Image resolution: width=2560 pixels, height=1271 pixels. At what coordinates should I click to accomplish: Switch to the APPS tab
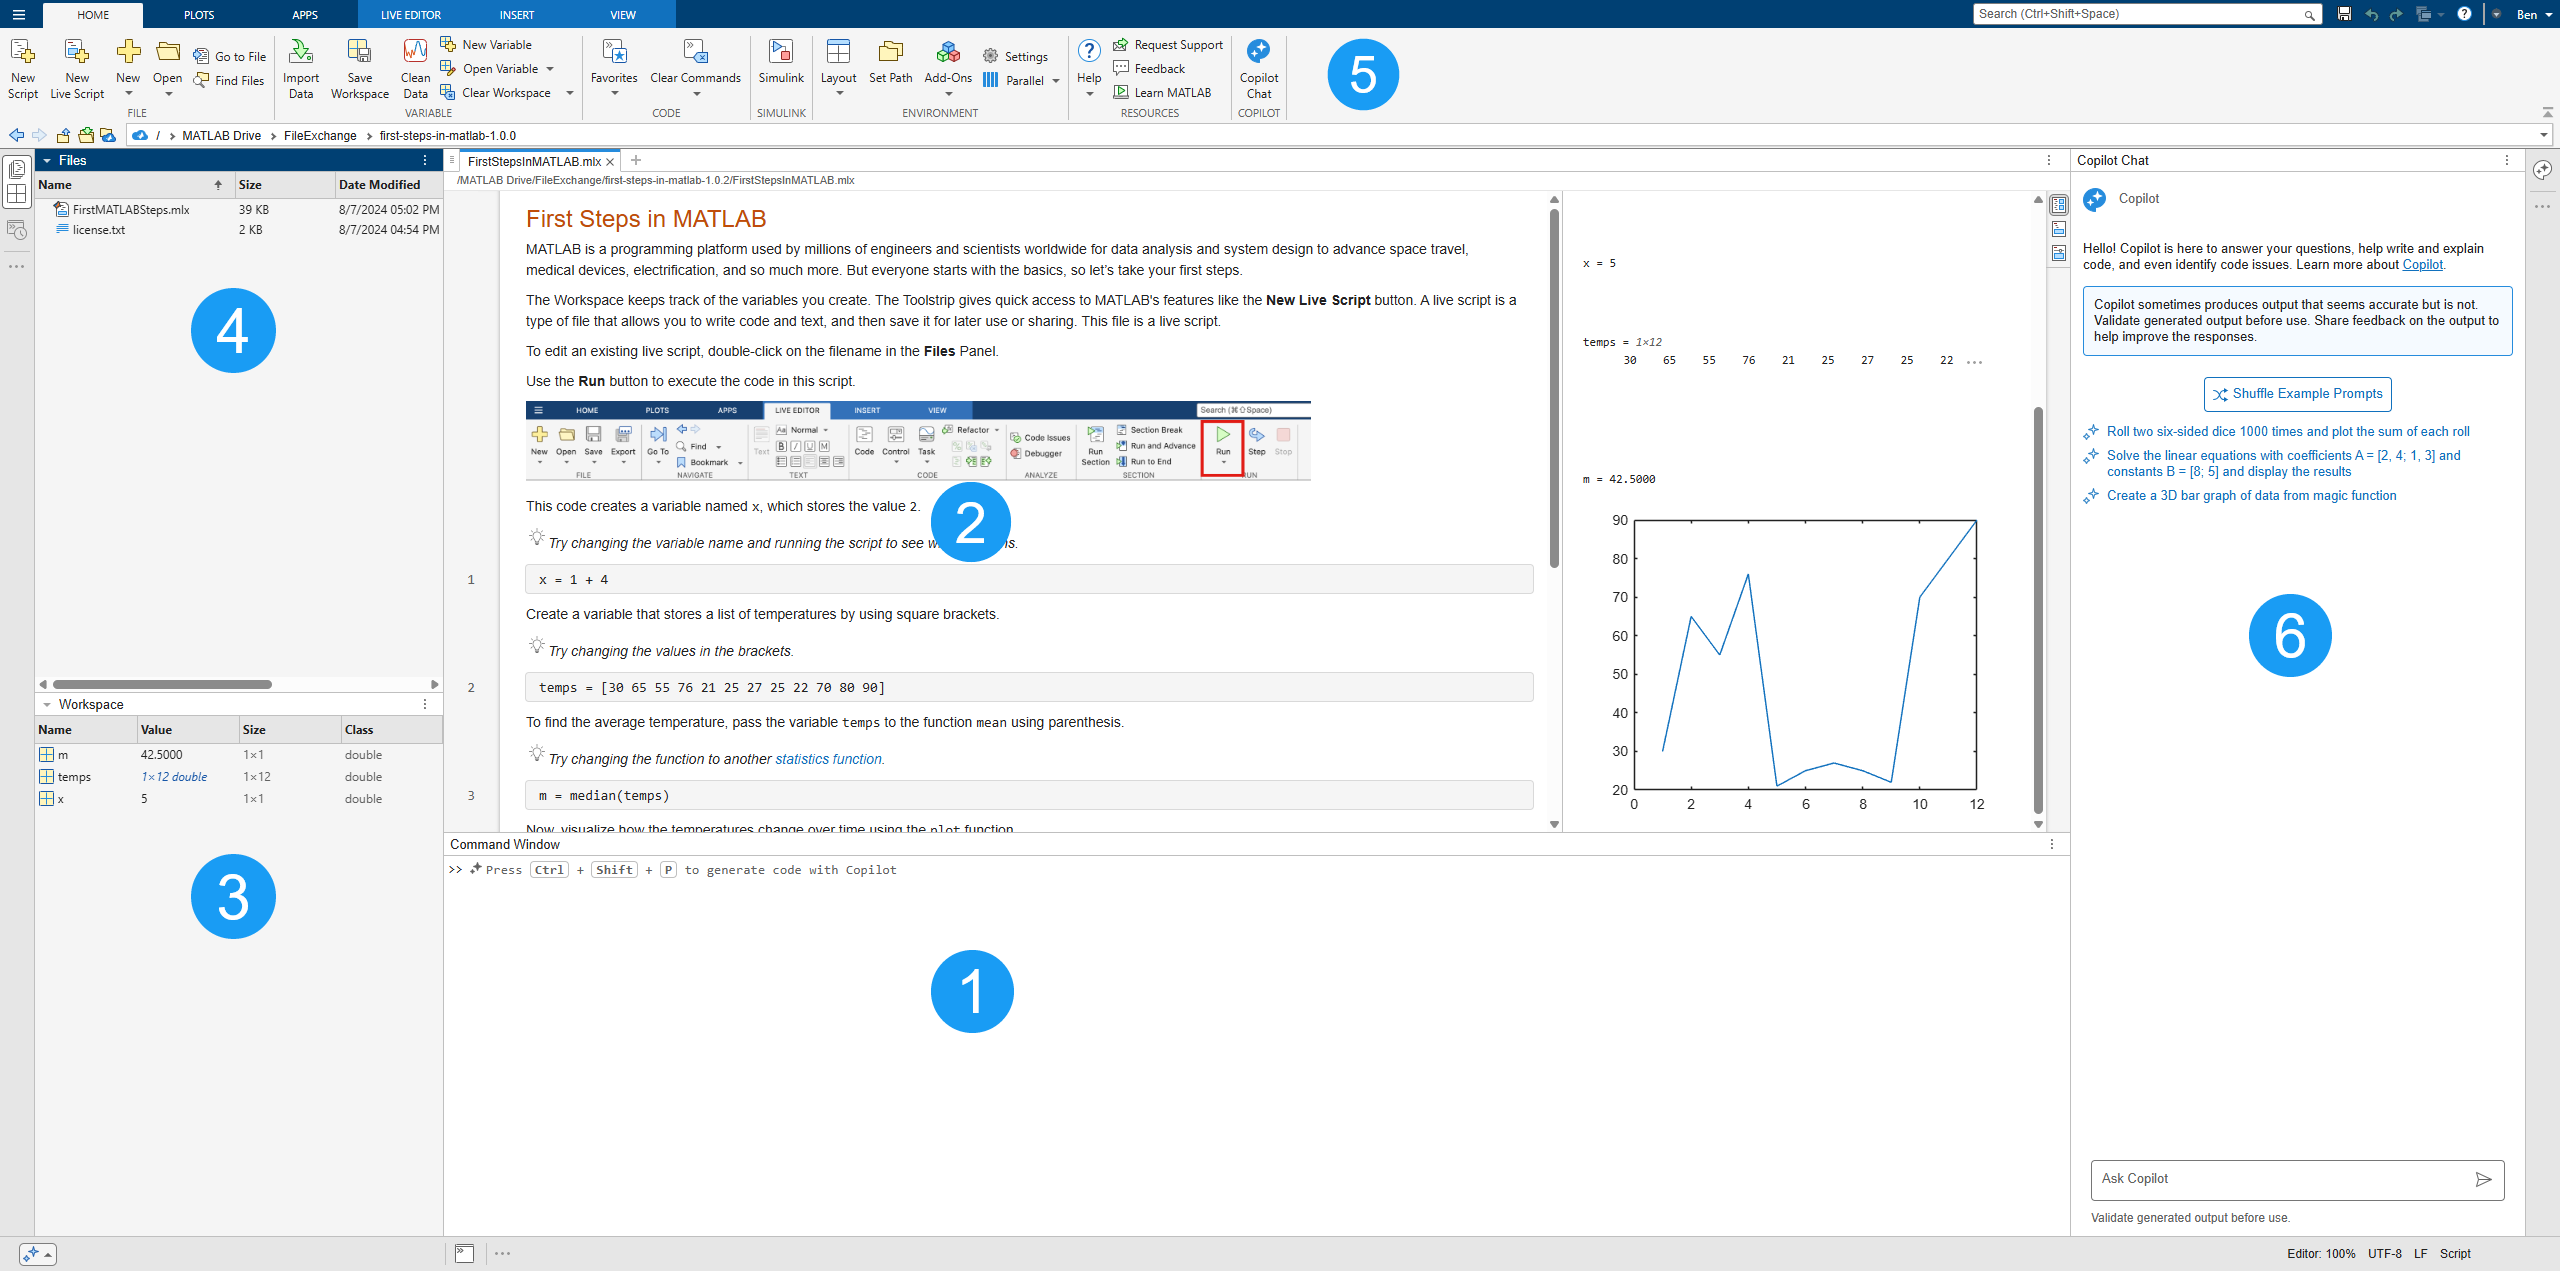click(x=305, y=15)
